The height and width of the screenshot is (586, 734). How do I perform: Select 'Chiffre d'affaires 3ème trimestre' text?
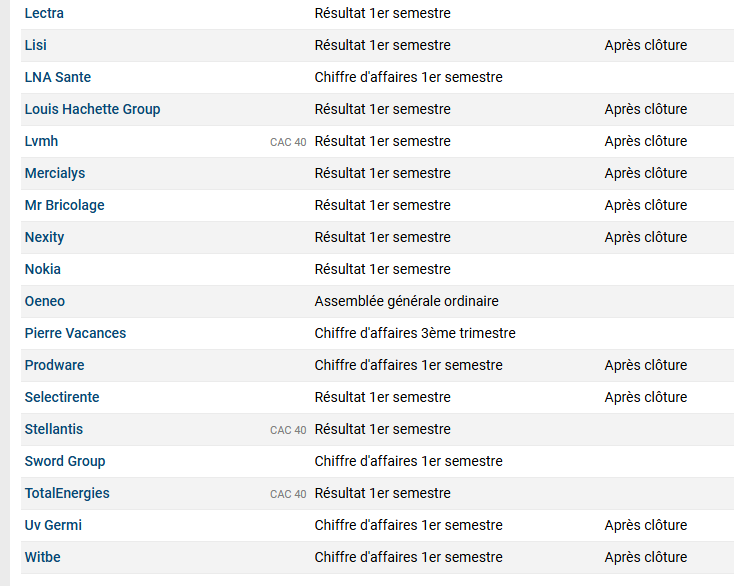(x=415, y=333)
